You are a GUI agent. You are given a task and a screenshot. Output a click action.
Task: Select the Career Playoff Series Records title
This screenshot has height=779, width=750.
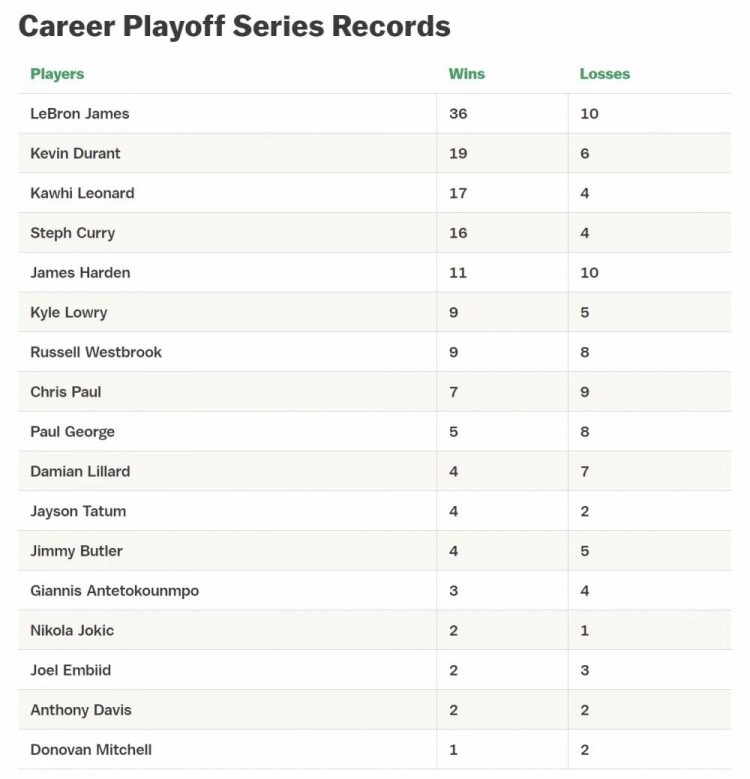[235, 26]
